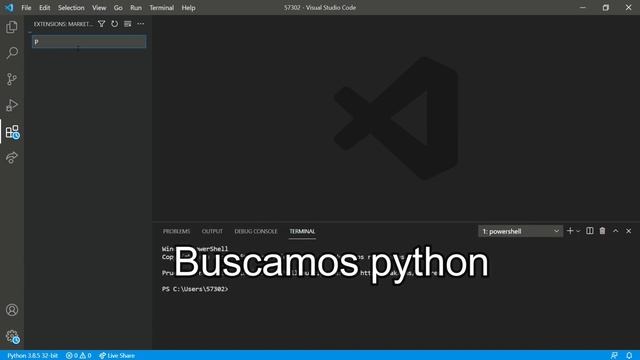Refresh the extensions list
The image size is (640, 360).
tap(115, 24)
